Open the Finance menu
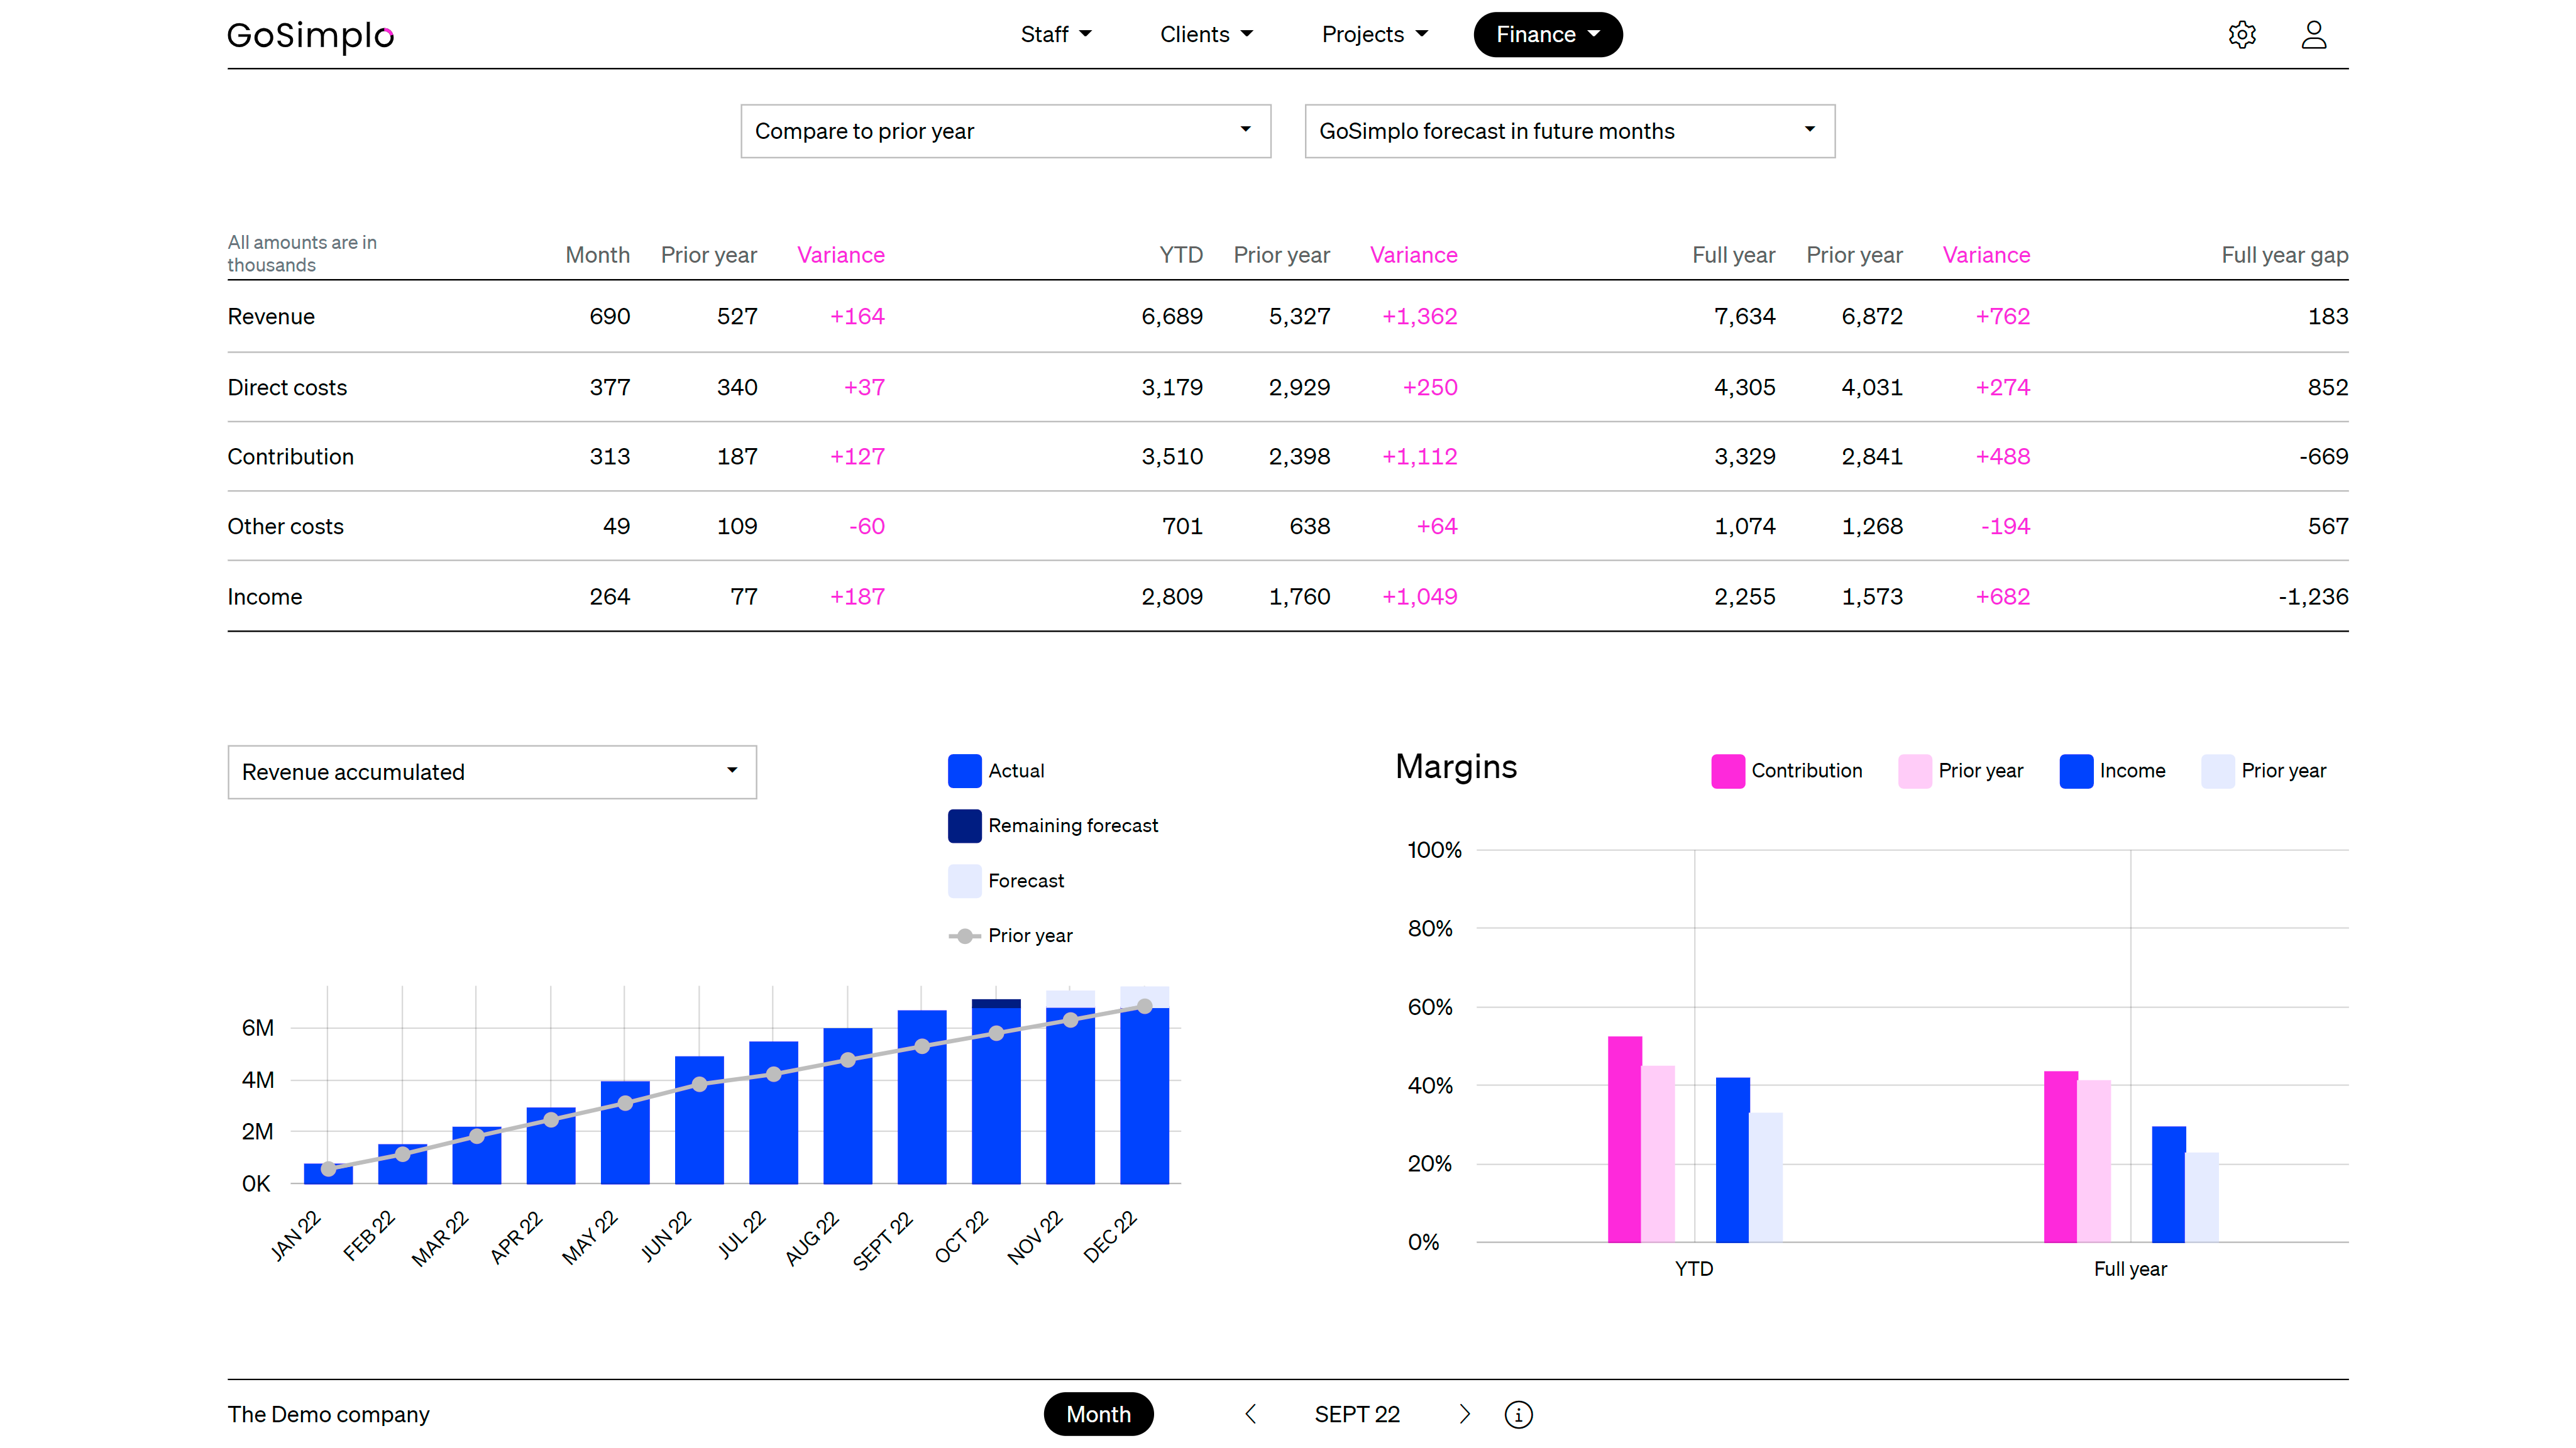The height and width of the screenshot is (1448, 2576). pos(1547,34)
